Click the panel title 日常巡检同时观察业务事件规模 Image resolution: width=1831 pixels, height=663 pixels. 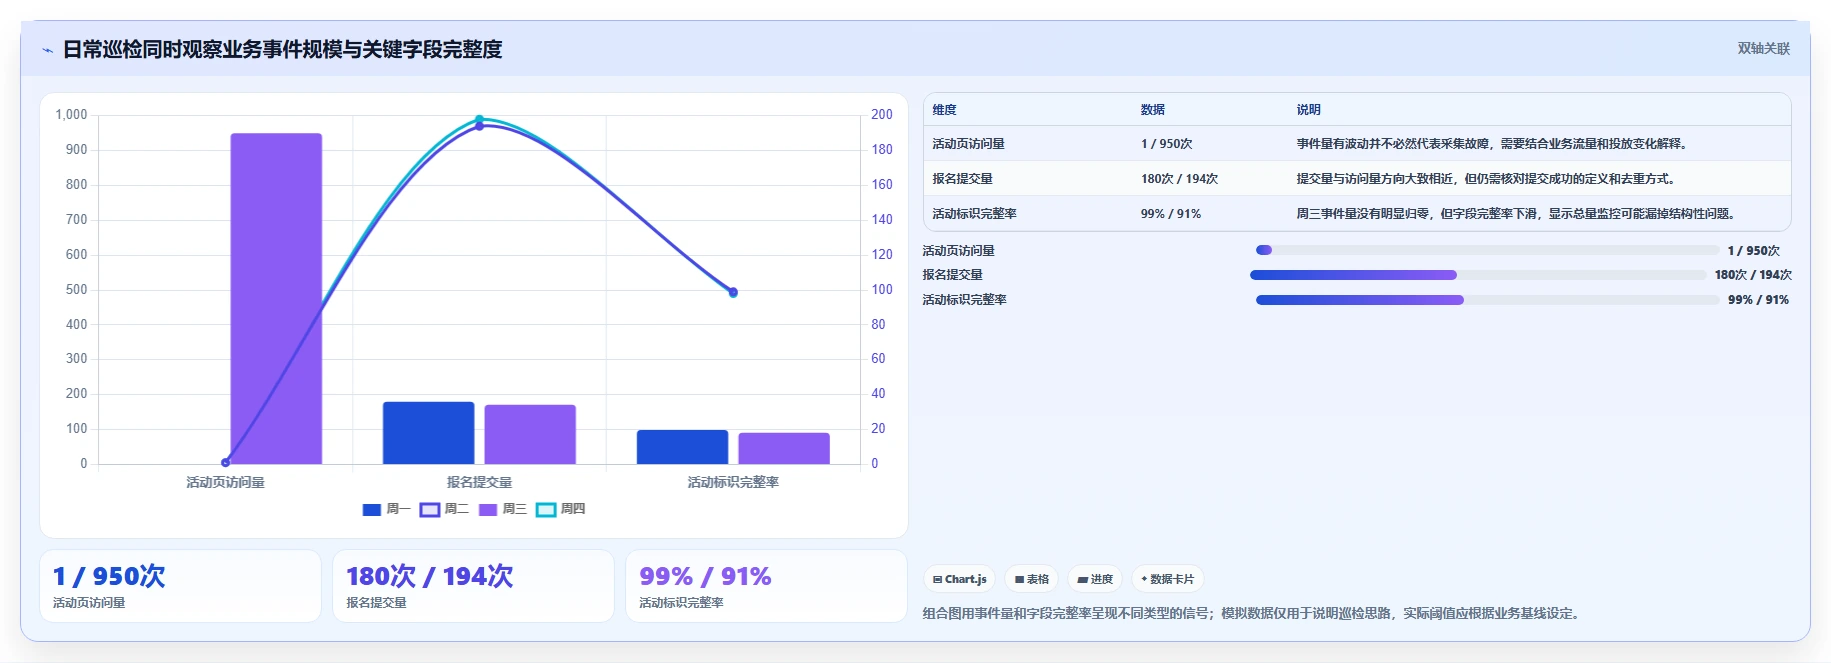coord(282,49)
